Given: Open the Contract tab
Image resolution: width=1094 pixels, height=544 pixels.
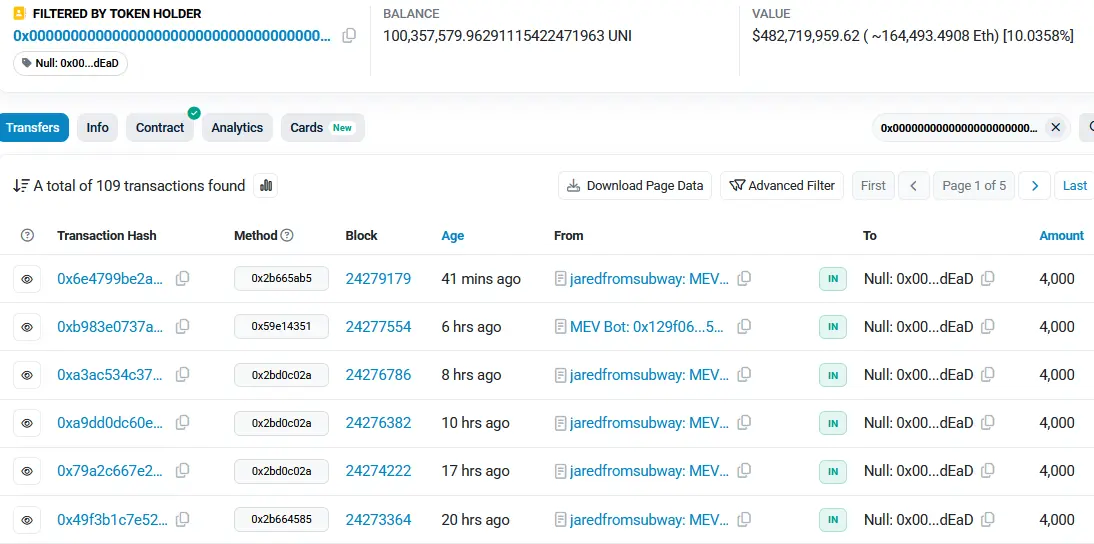Looking at the screenshot, I should tap(160, 128).
